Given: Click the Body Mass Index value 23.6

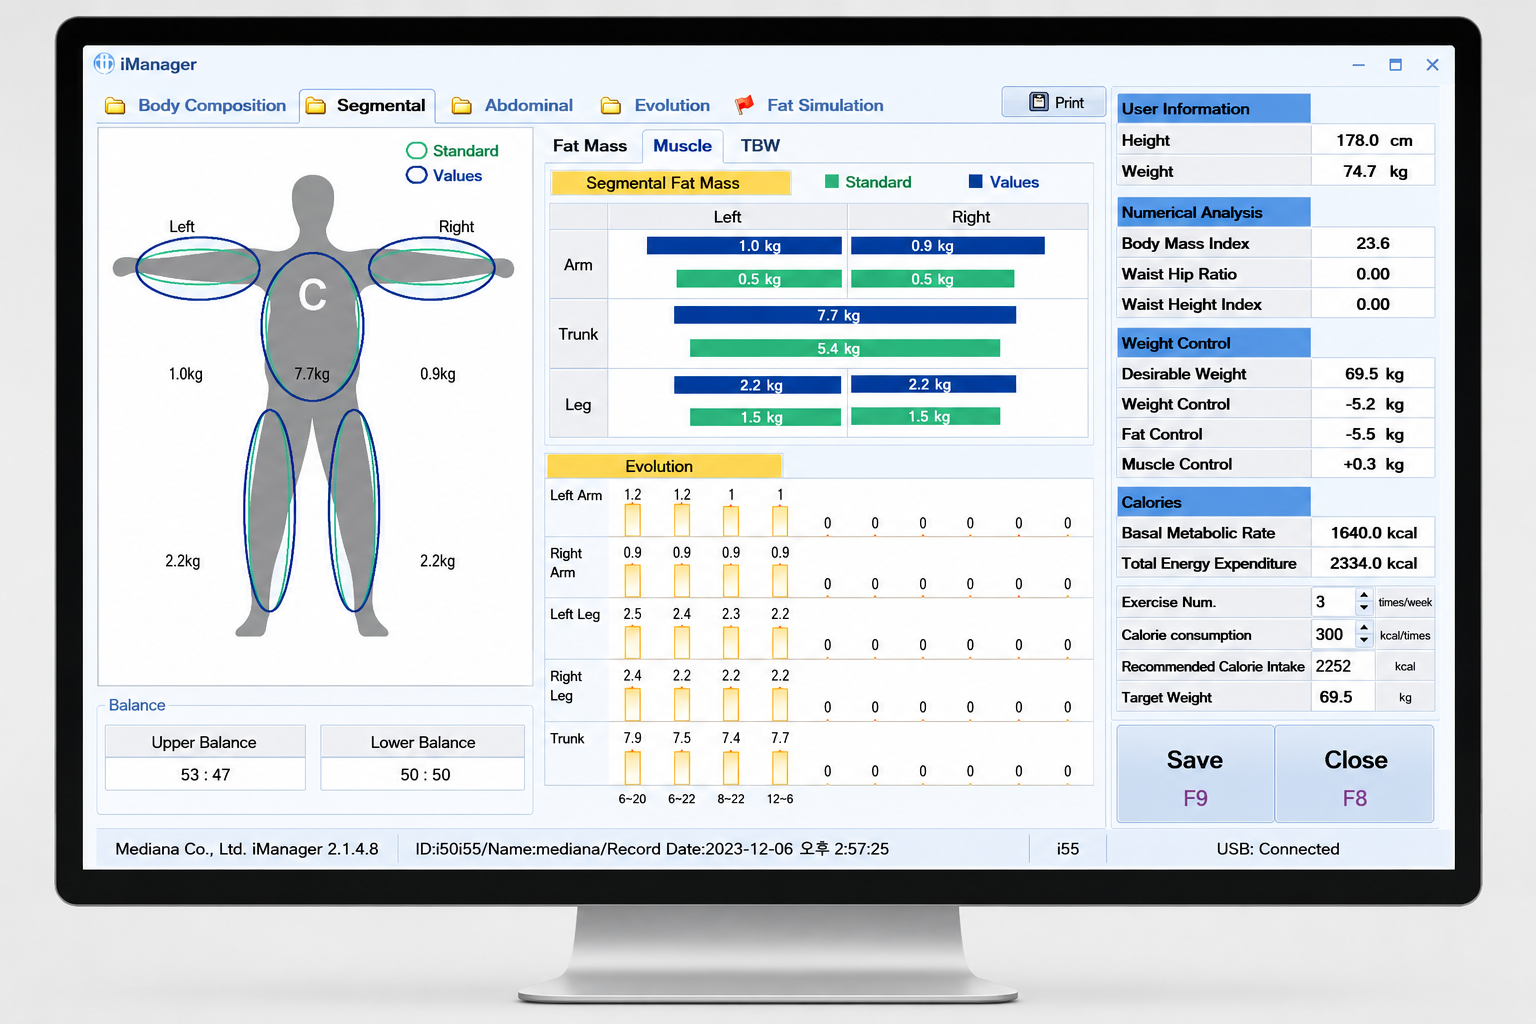Looking at the screenshot, I should pos(1373,243).
